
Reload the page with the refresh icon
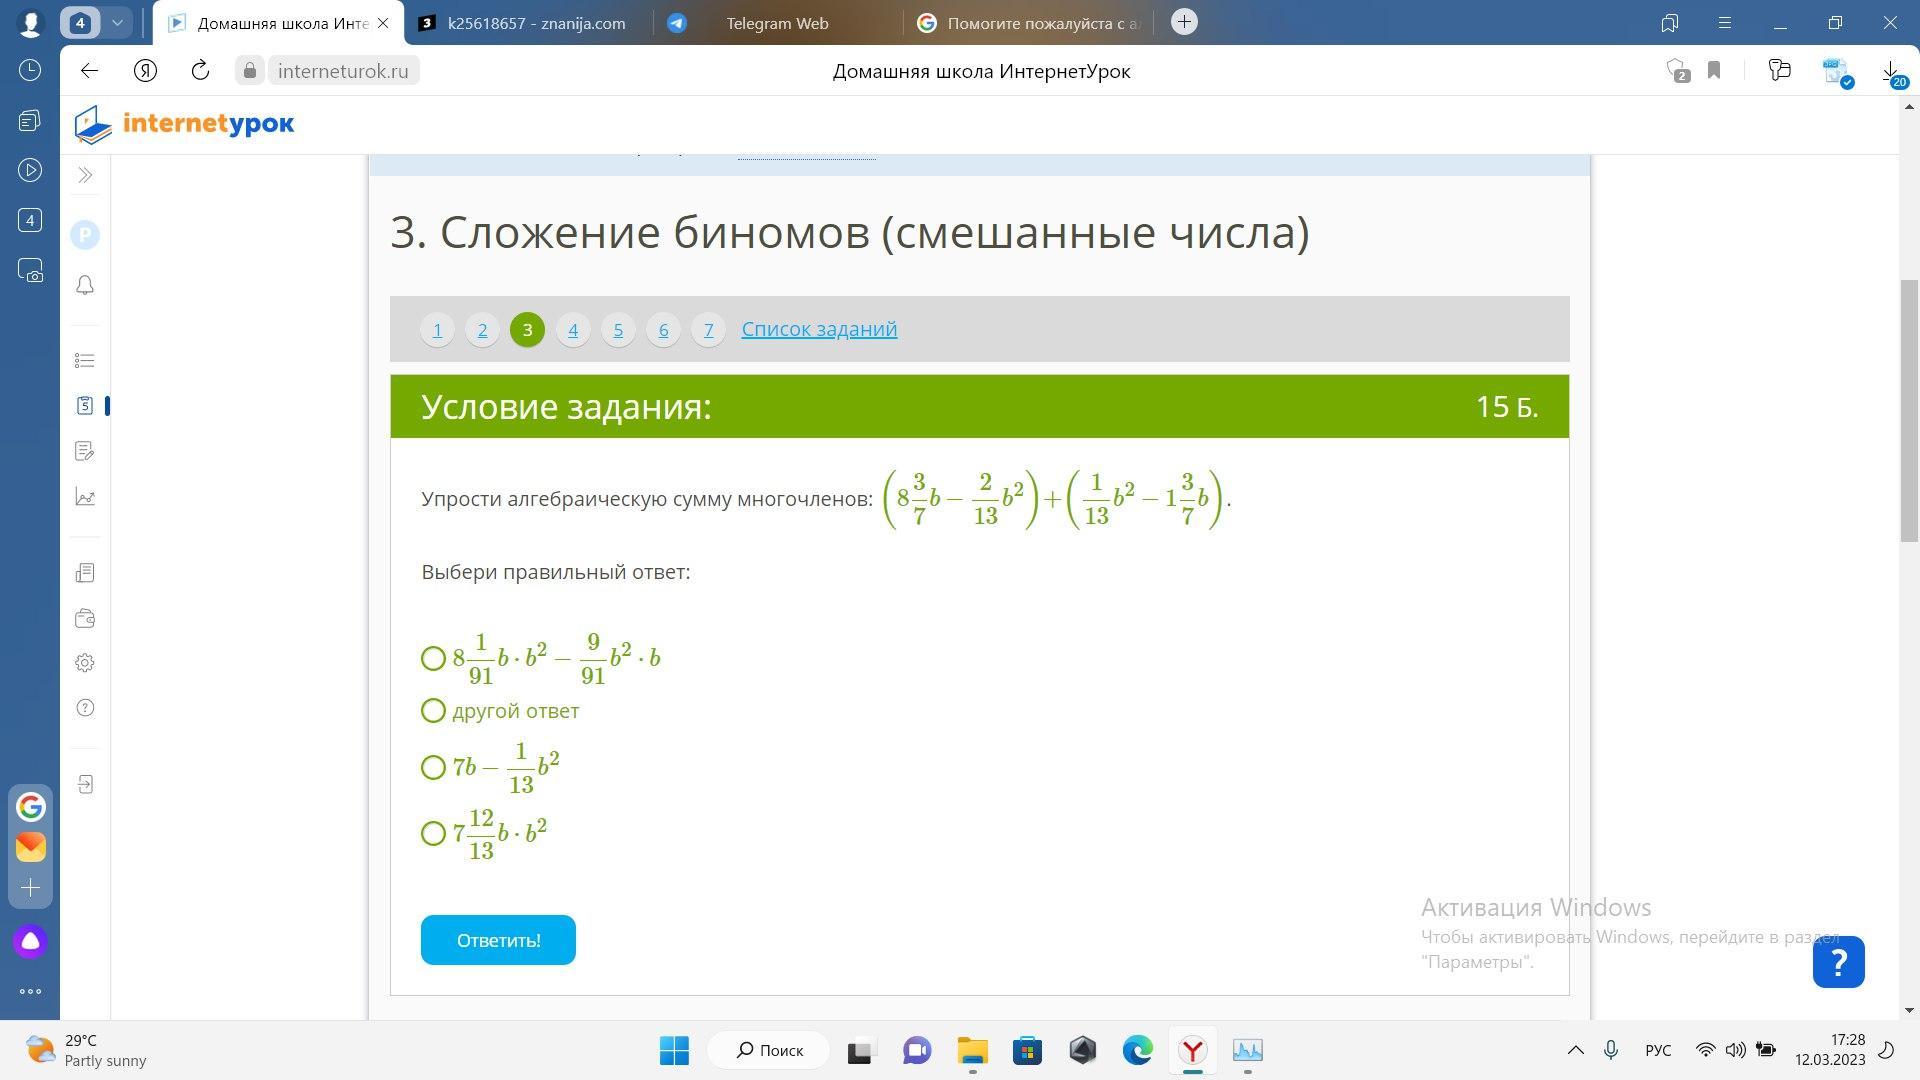200,70
